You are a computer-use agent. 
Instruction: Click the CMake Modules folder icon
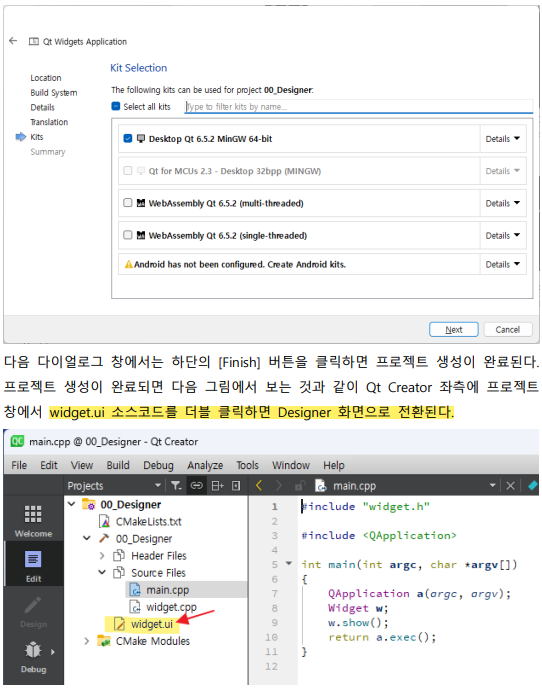point(104,641)
